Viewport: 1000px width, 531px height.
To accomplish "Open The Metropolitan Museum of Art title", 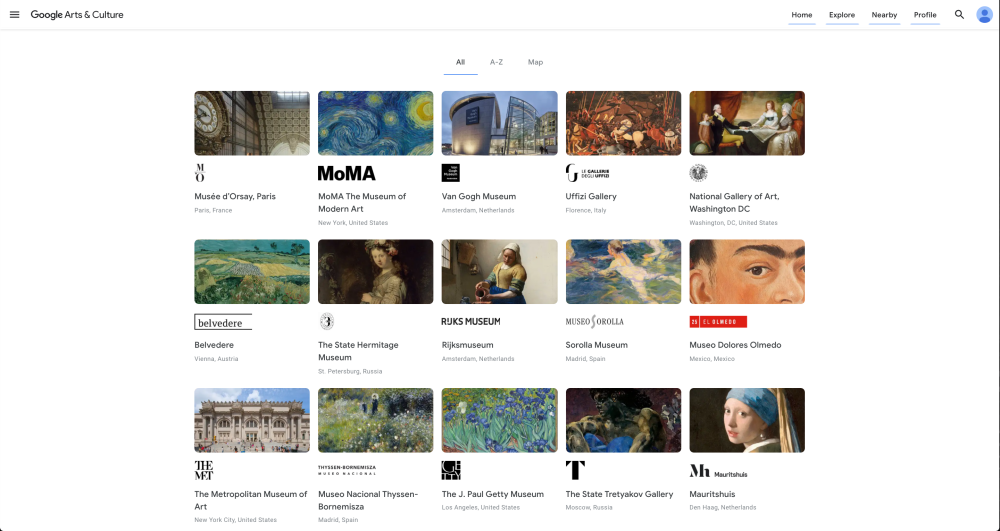I will click(251, 500).
